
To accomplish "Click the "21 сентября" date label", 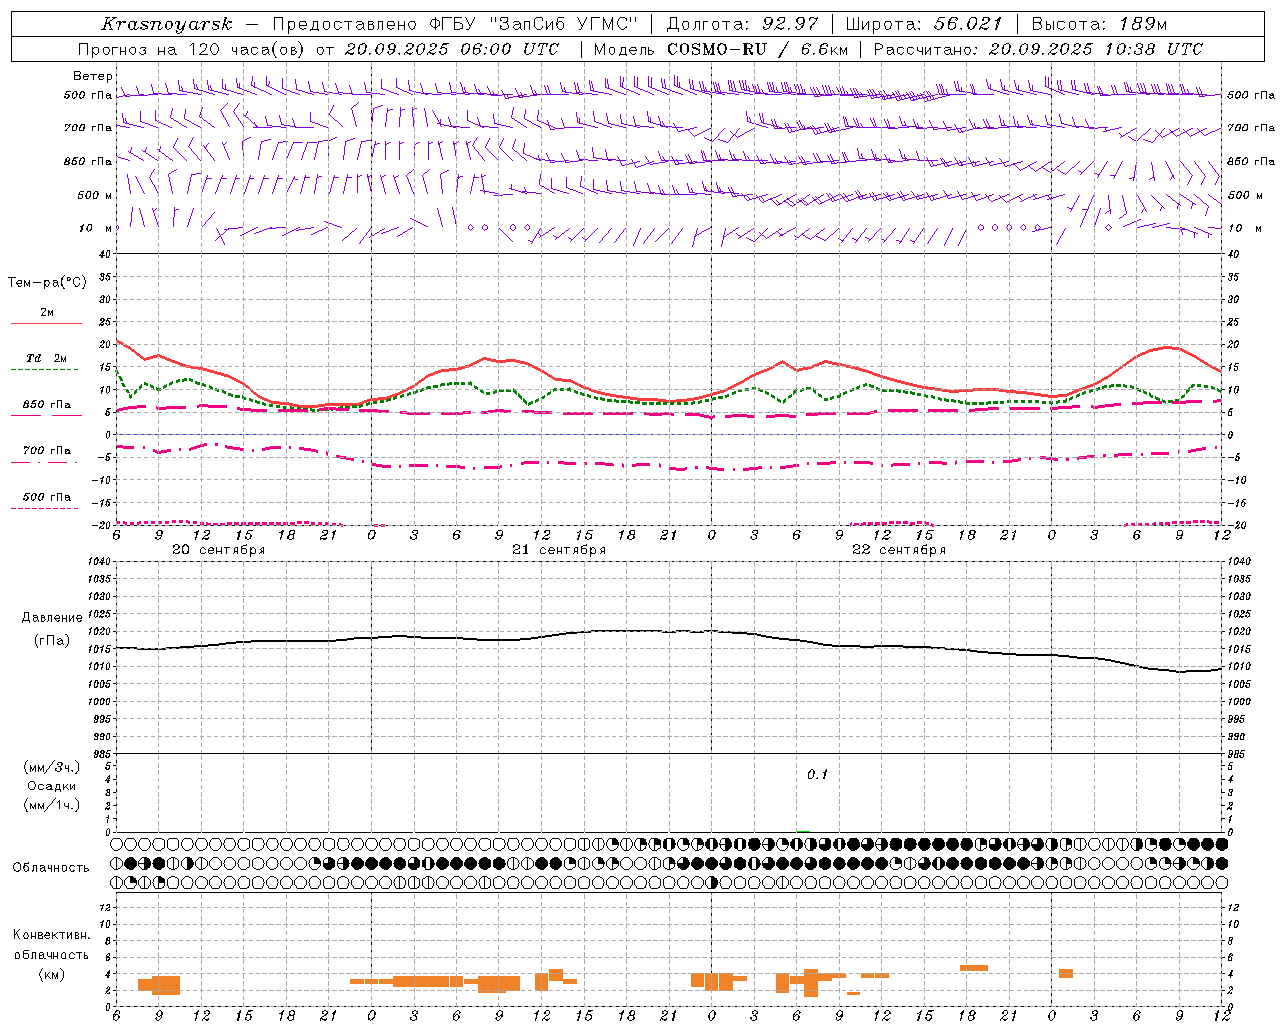I will pos(559,550).
